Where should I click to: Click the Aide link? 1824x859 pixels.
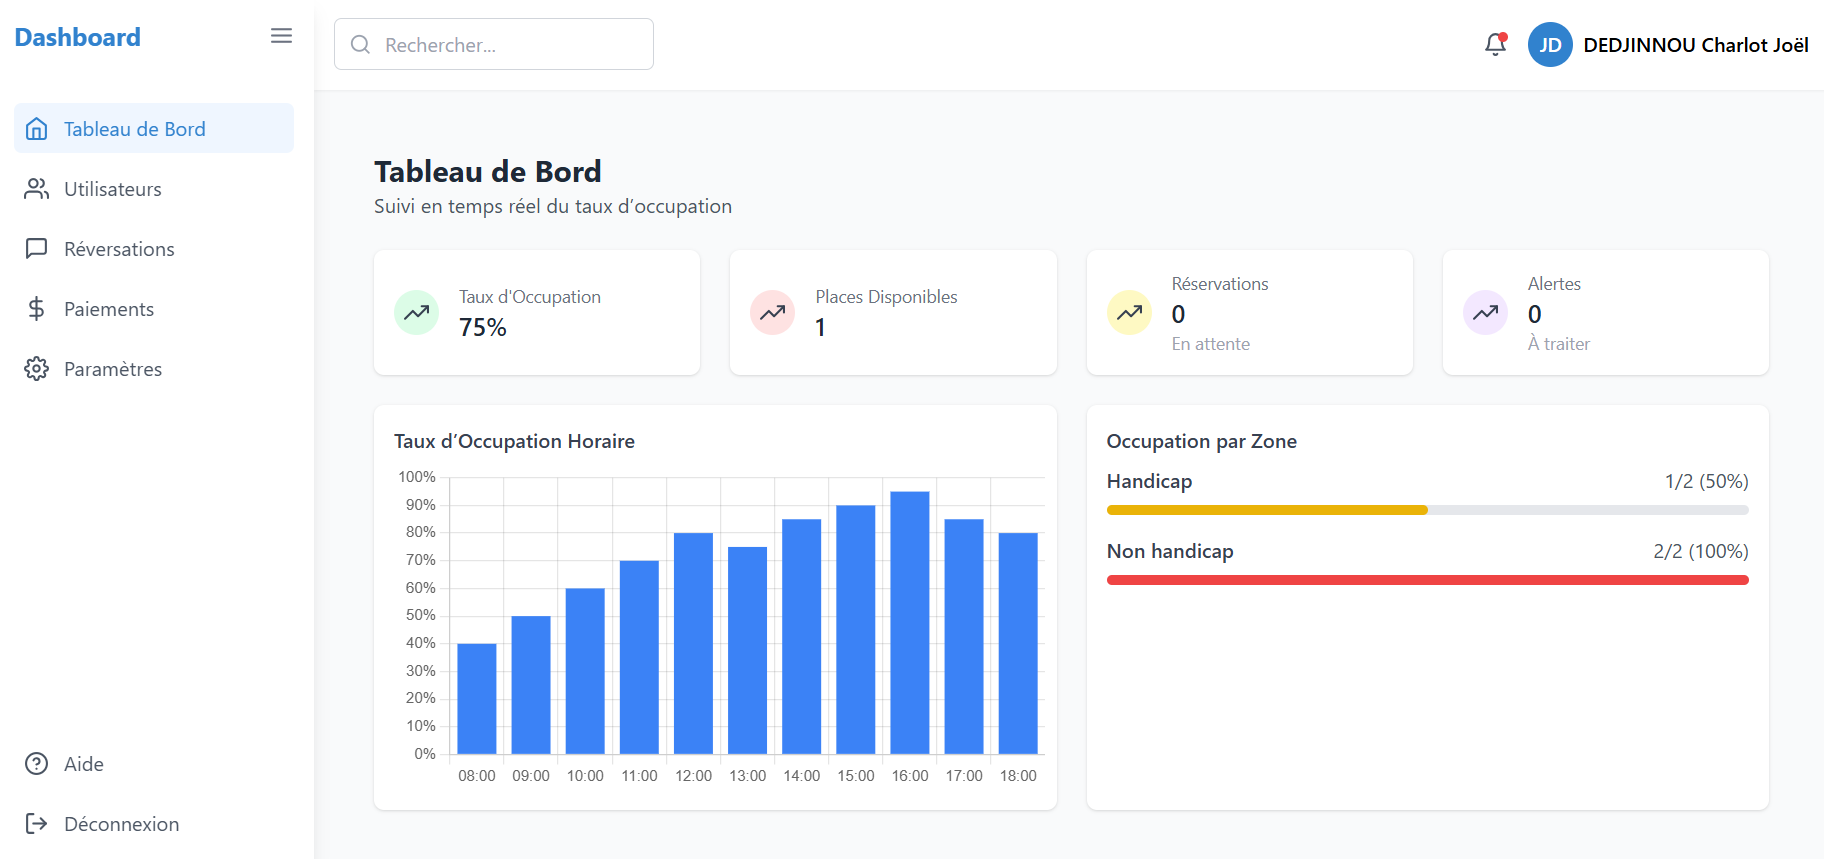[x=83, y=764]
